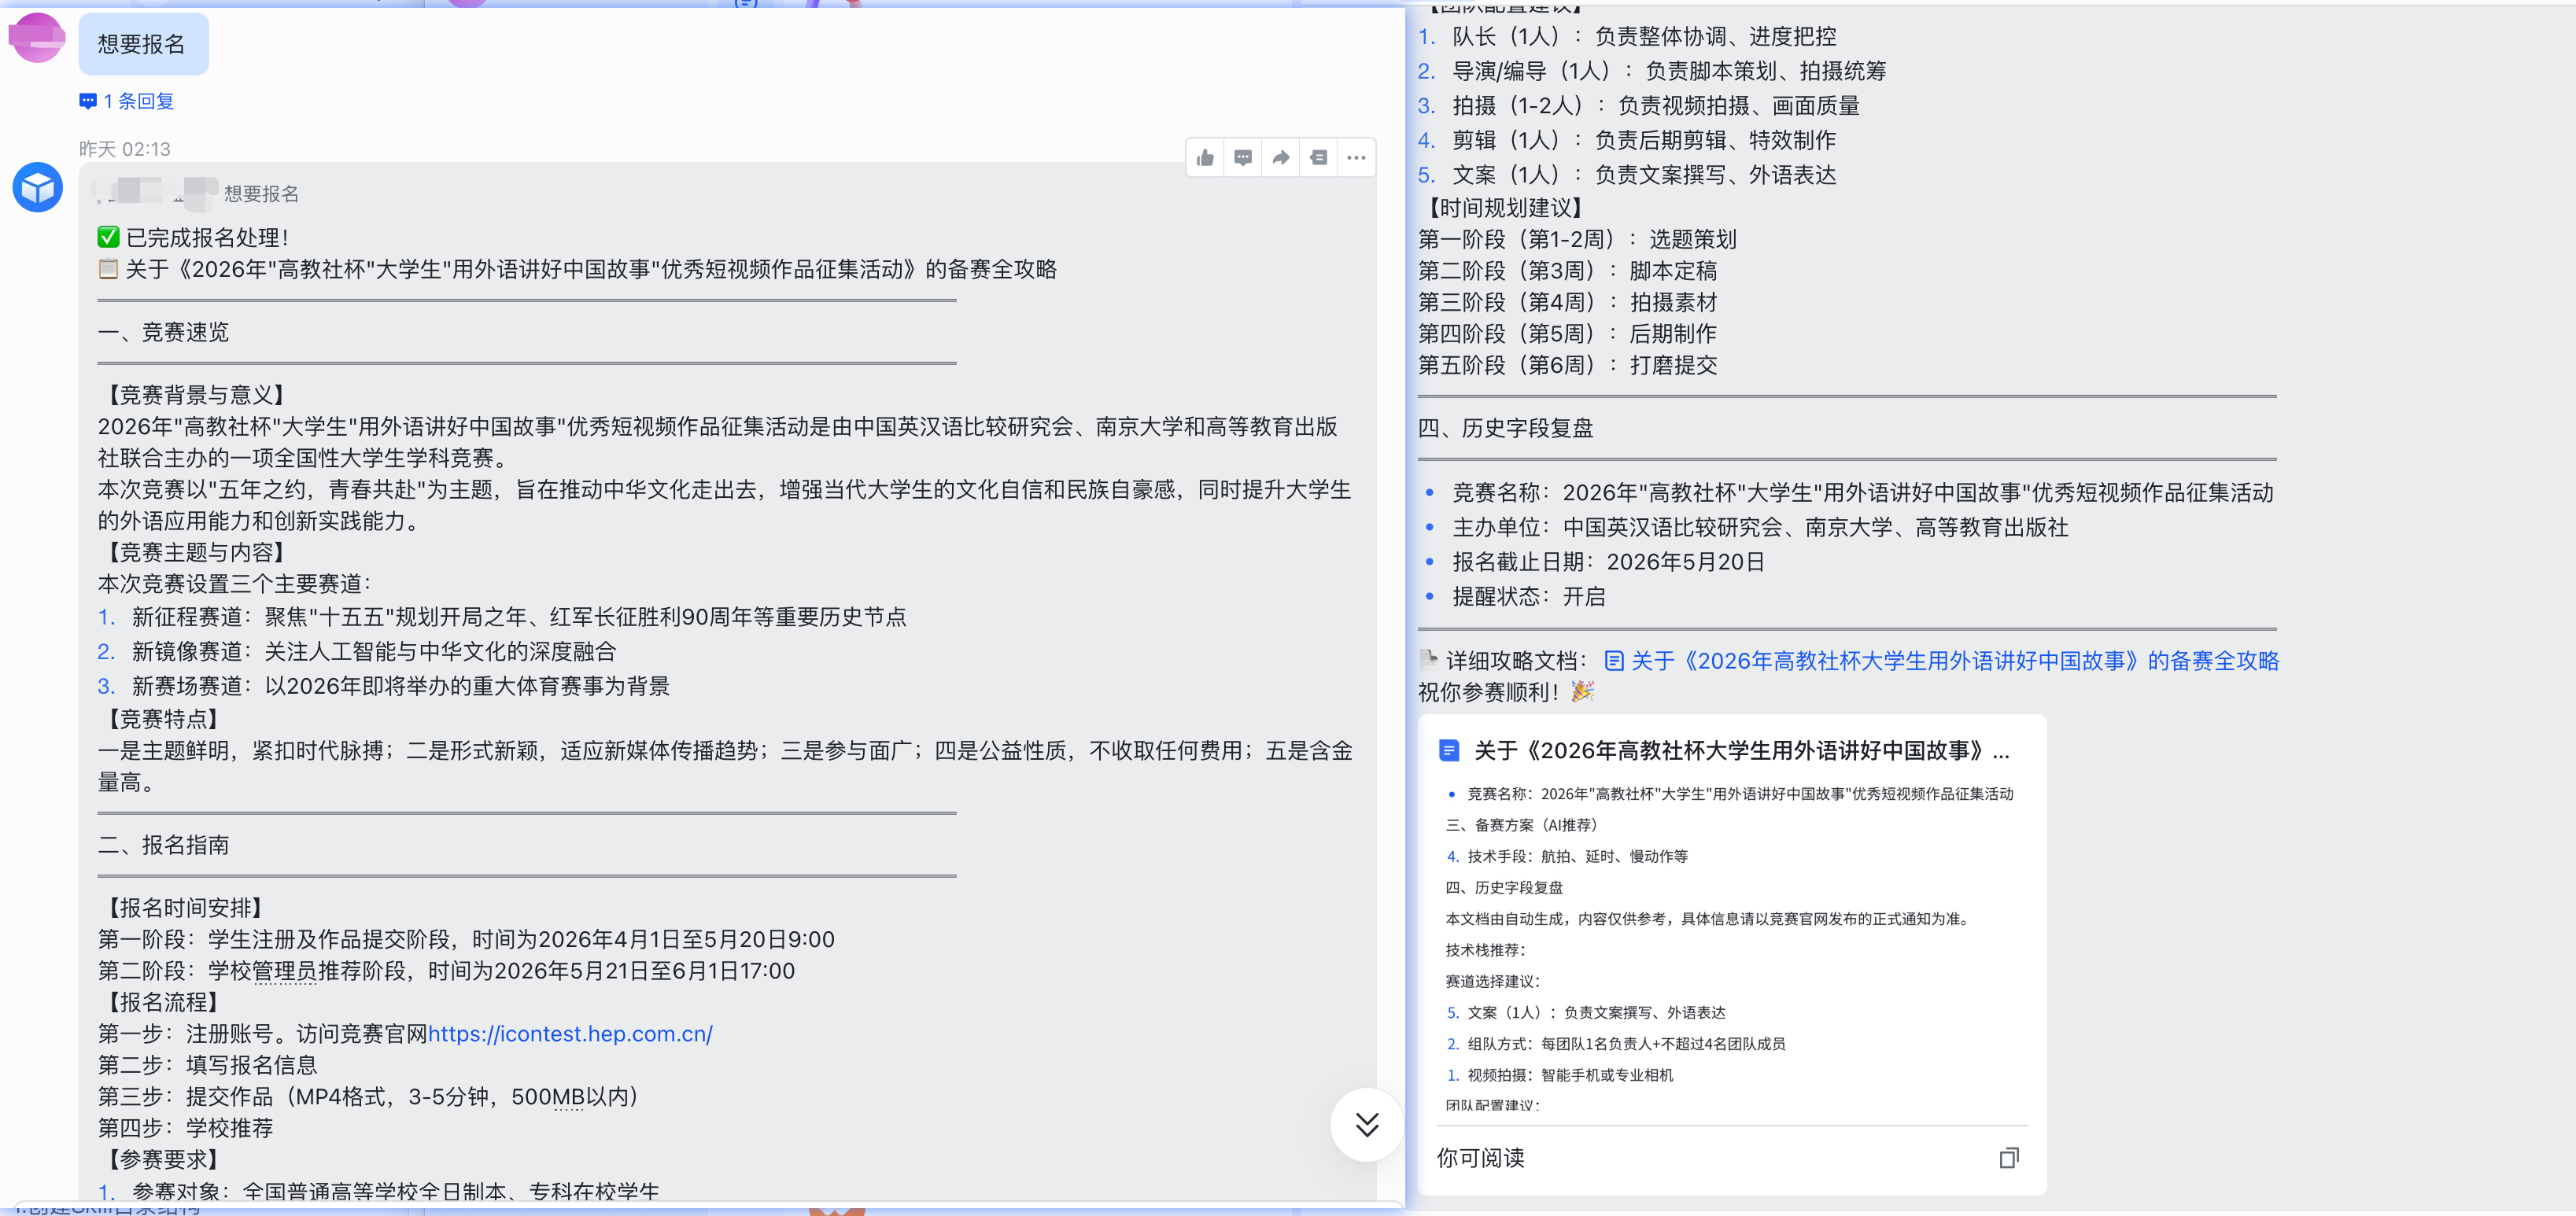The image size is (2576, 1216).
Task: Click the blue cube bot avatar
Action: [x=38, y=187]
